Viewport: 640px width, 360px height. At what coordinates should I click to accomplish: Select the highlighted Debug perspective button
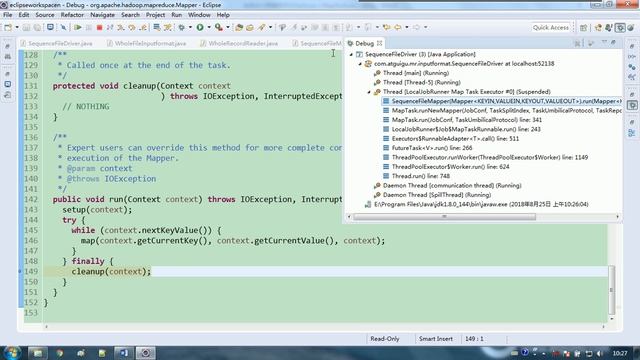pos(620,27)
